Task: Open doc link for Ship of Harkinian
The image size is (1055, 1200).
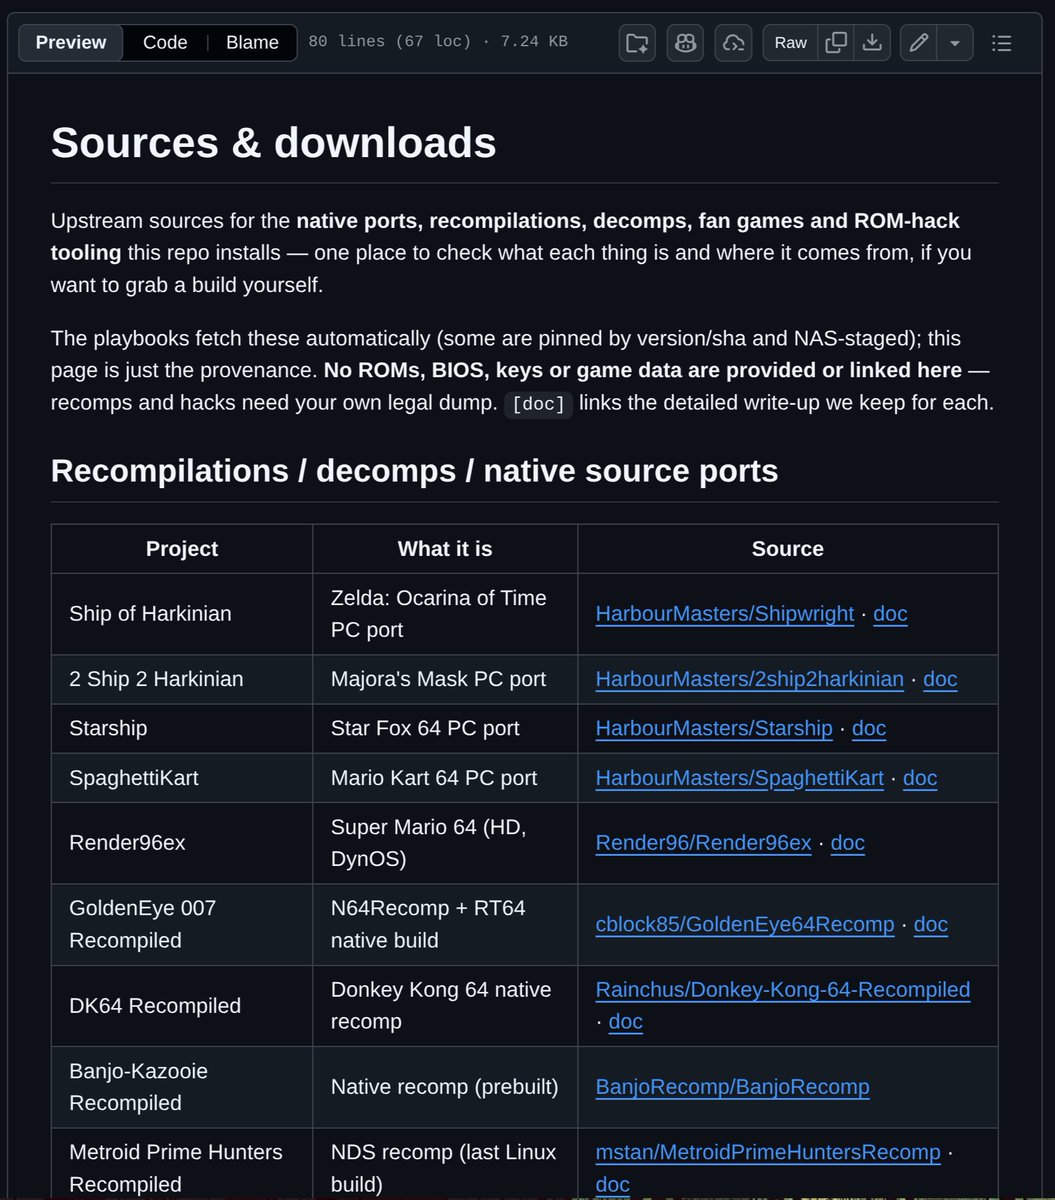Action: (x=890, y=614)
